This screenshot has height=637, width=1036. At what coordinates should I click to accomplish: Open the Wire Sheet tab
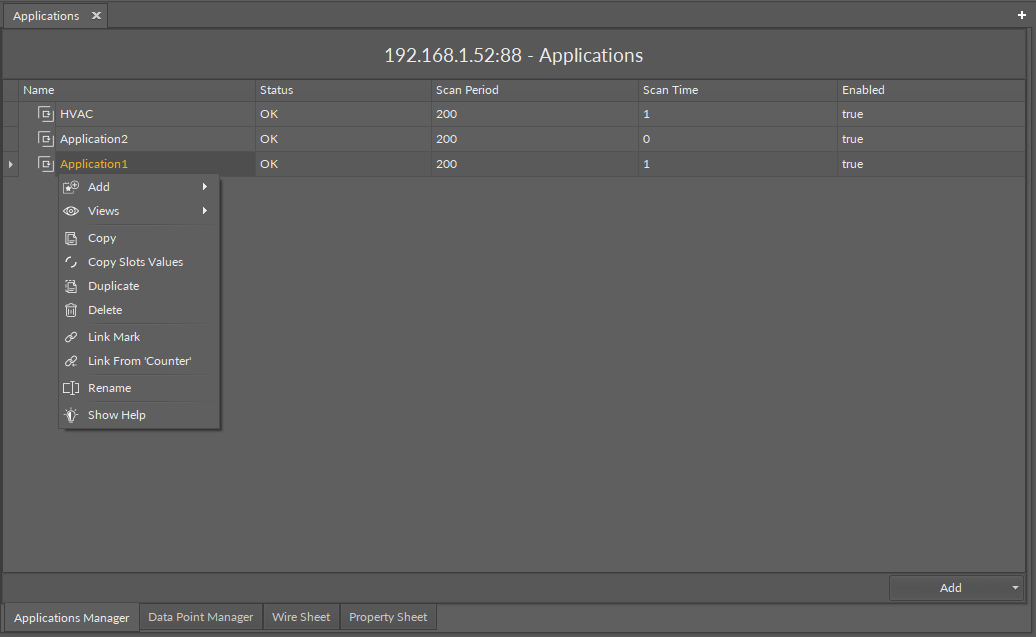point(301,617)
